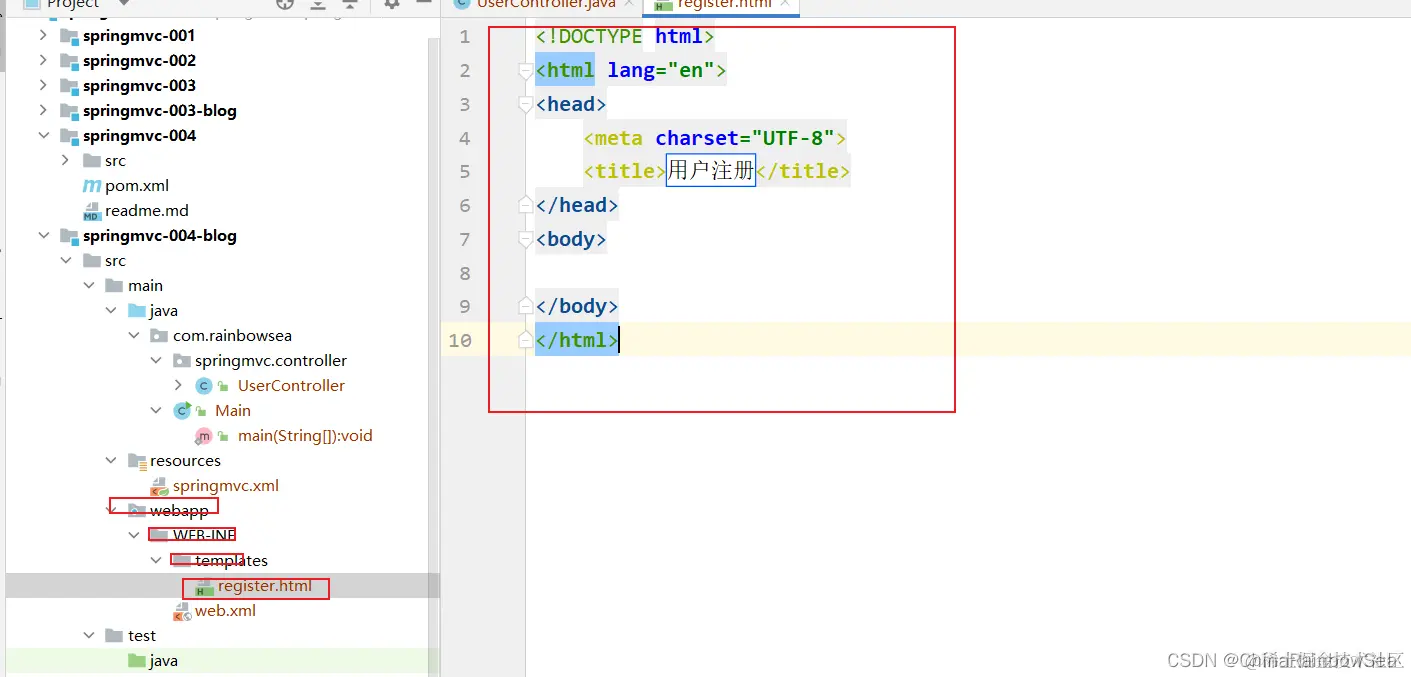Click the springmvc-003 module folder icon
Screen dimensions: 1411x677
[69, 85]
